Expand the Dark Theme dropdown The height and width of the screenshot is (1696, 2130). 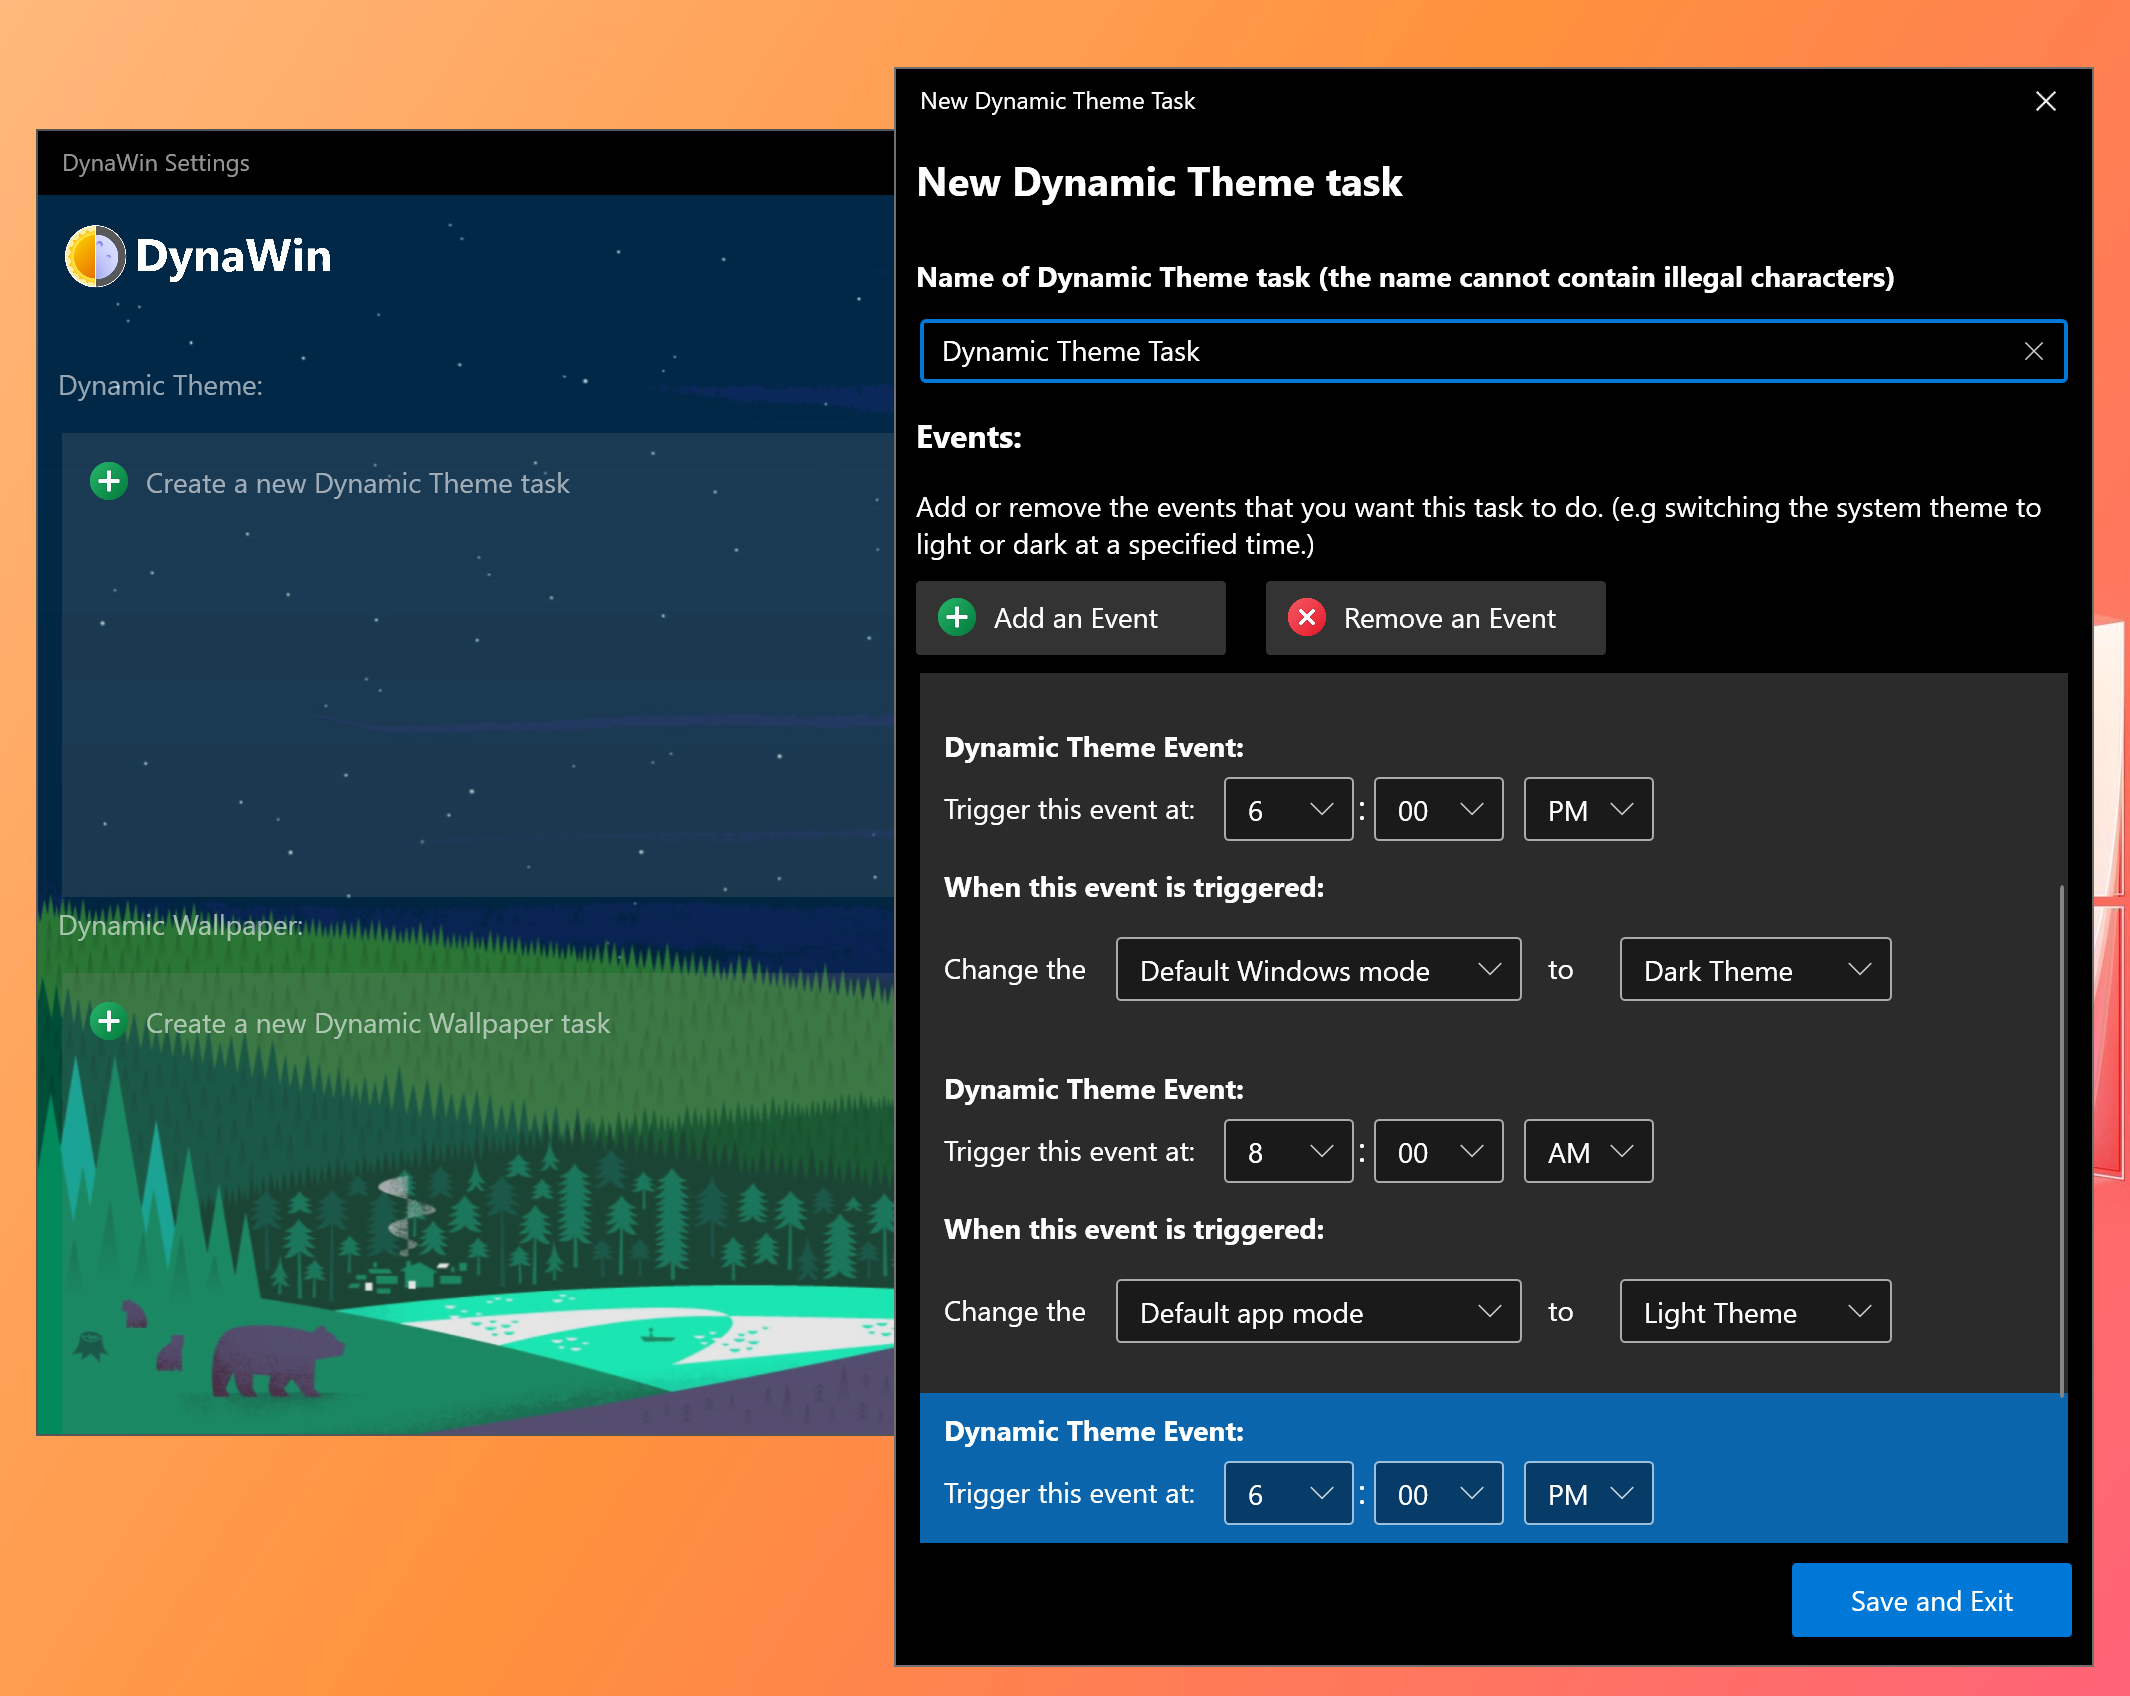[x=1755, y=970]
